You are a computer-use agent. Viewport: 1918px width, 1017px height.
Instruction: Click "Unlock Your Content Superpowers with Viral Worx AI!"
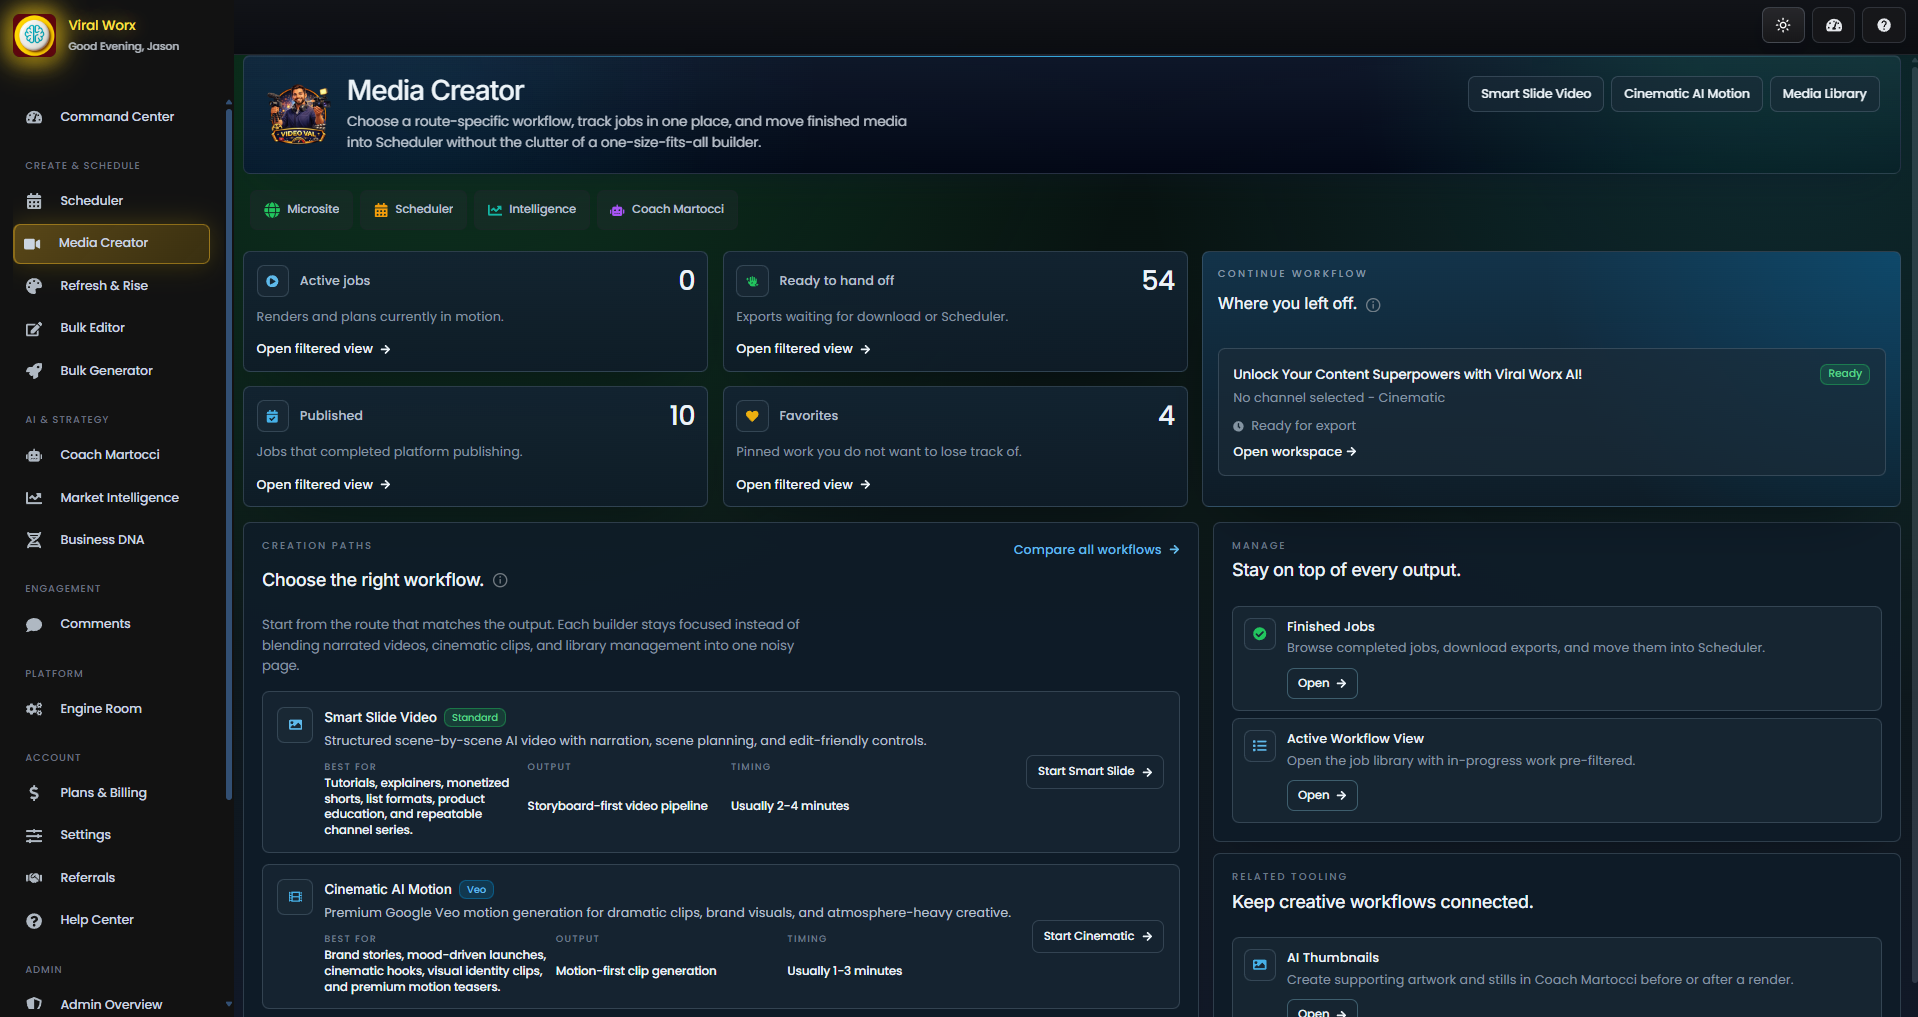(1407, 375)
